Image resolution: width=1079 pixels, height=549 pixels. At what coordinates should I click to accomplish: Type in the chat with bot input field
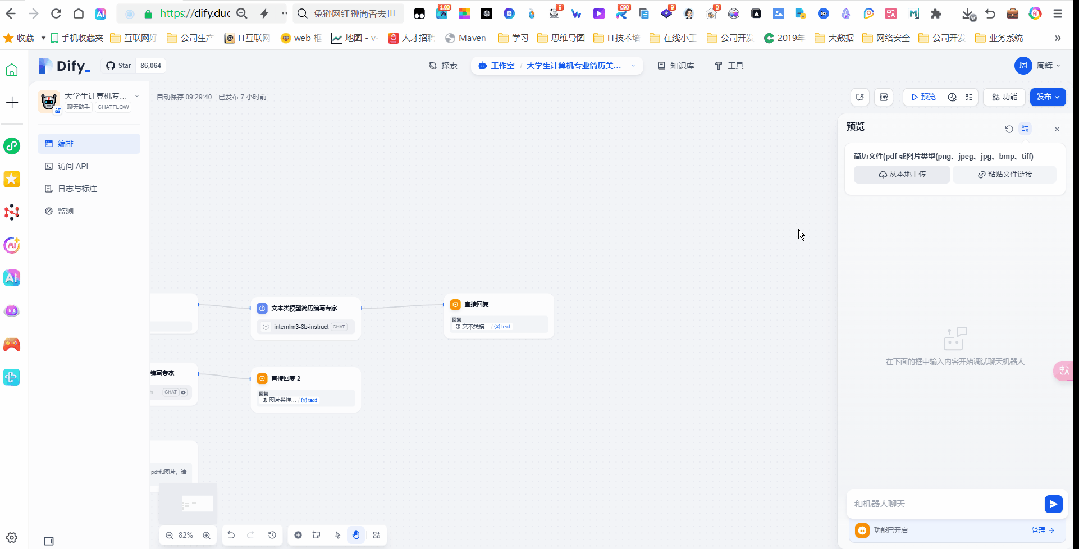940,504
